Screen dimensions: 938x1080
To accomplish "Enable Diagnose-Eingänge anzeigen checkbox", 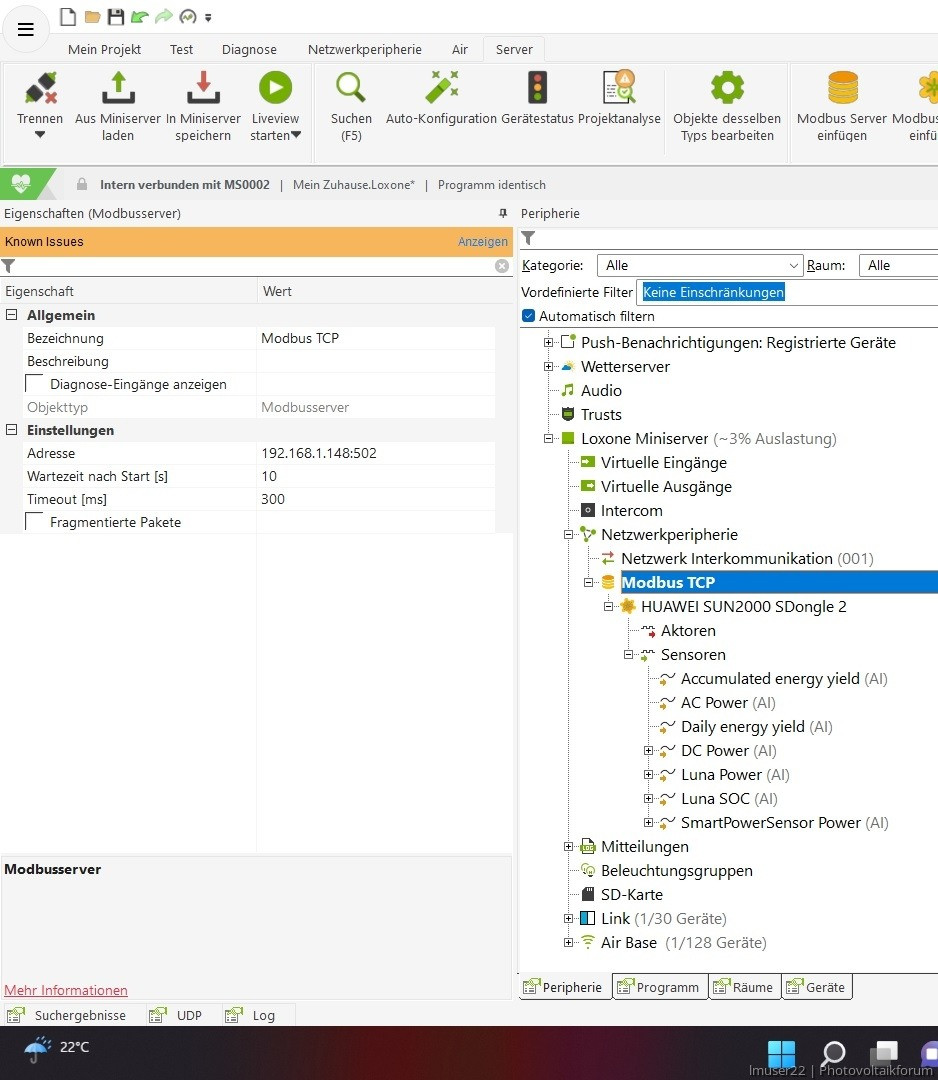I will pos(34,384).
